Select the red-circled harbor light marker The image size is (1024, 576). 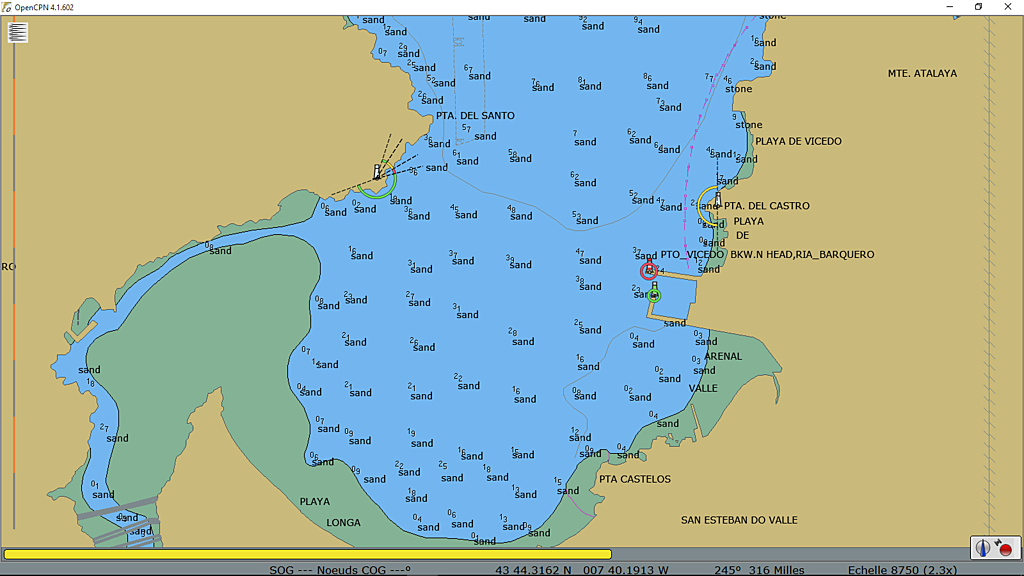[649, 270]
